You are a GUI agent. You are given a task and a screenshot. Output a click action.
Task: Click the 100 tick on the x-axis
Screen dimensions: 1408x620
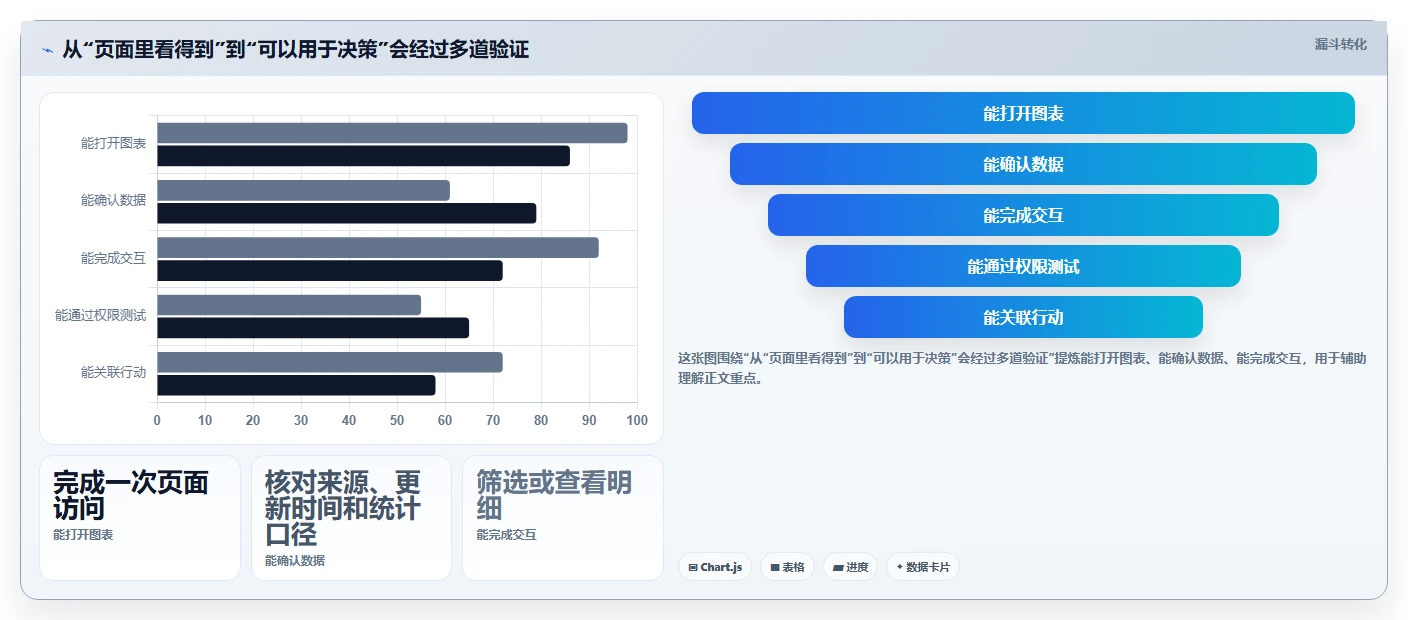[637, 420]
